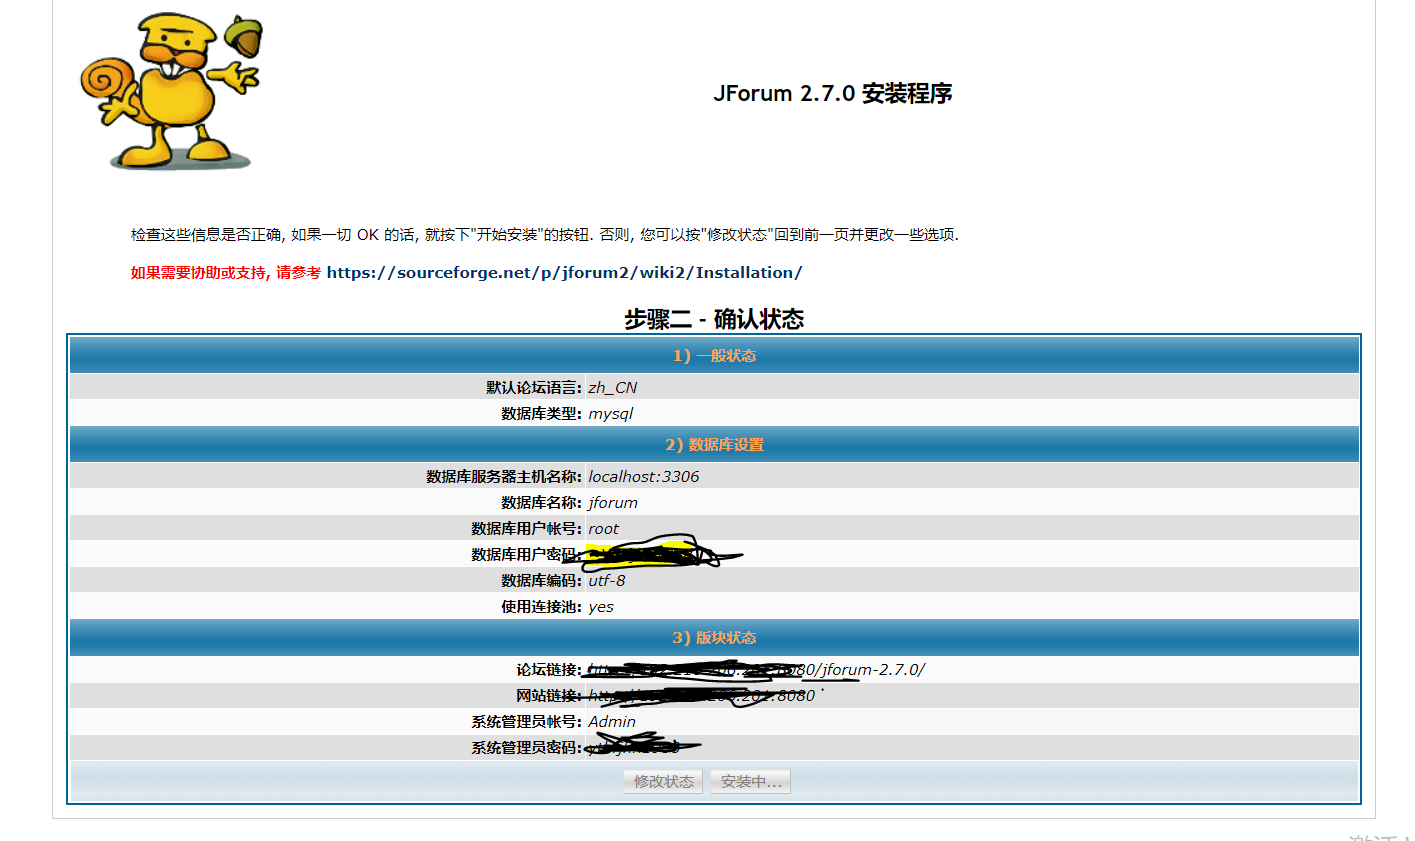Click the 网站链接 label
1415x841 pixels.
(x=549, y=696)
